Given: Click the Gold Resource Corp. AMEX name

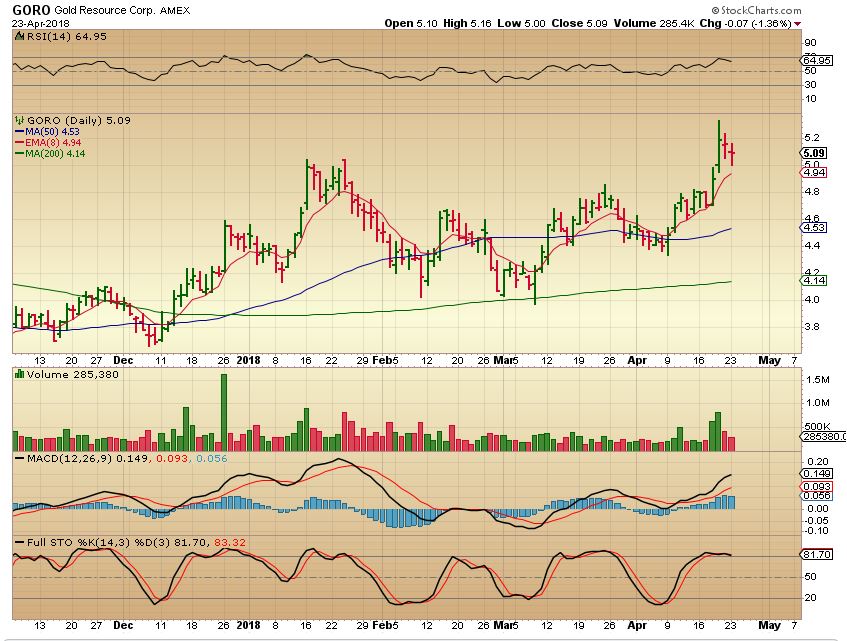Looking at the screenshot, I should tap(122, 10).
